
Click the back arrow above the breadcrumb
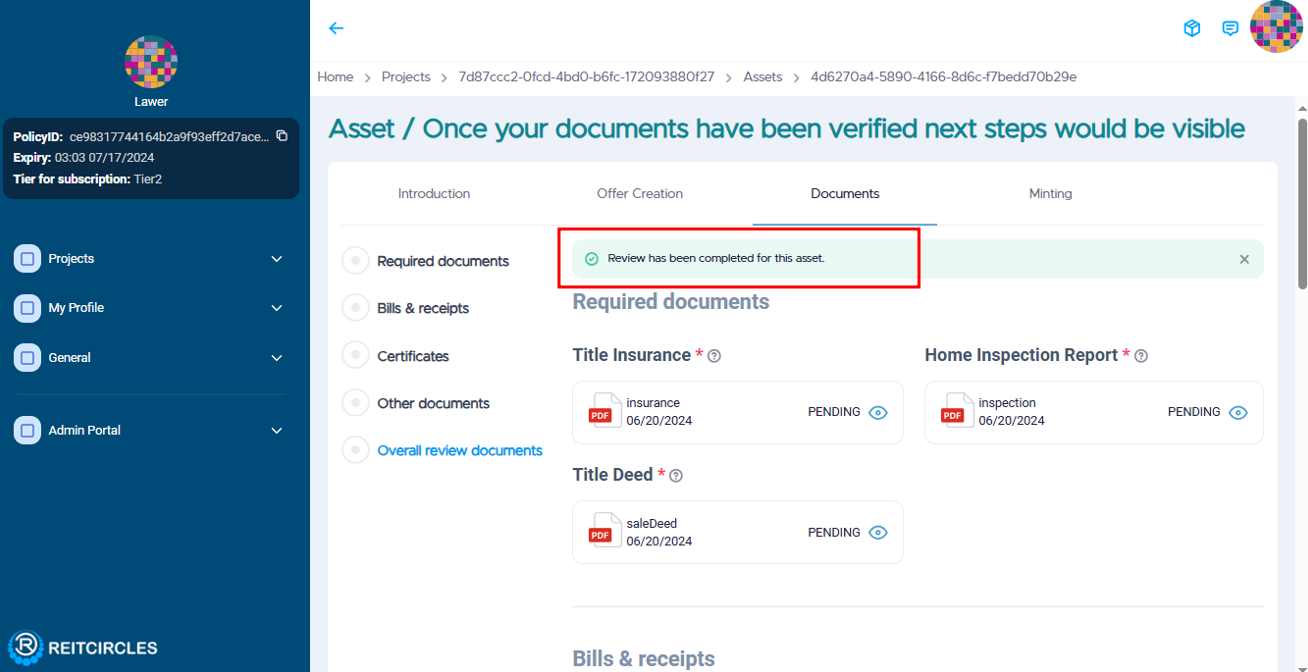(x=336, y=29)
